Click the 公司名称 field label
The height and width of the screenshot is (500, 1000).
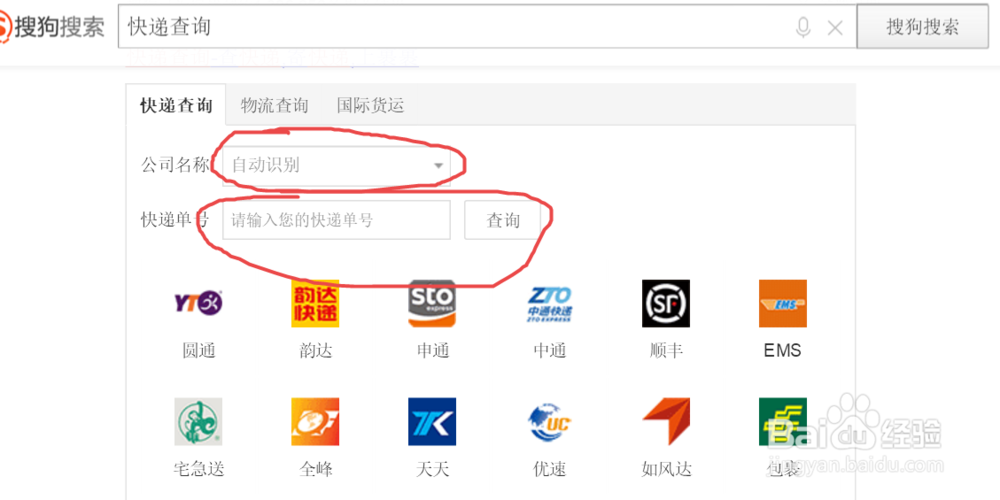pos(175,166)
